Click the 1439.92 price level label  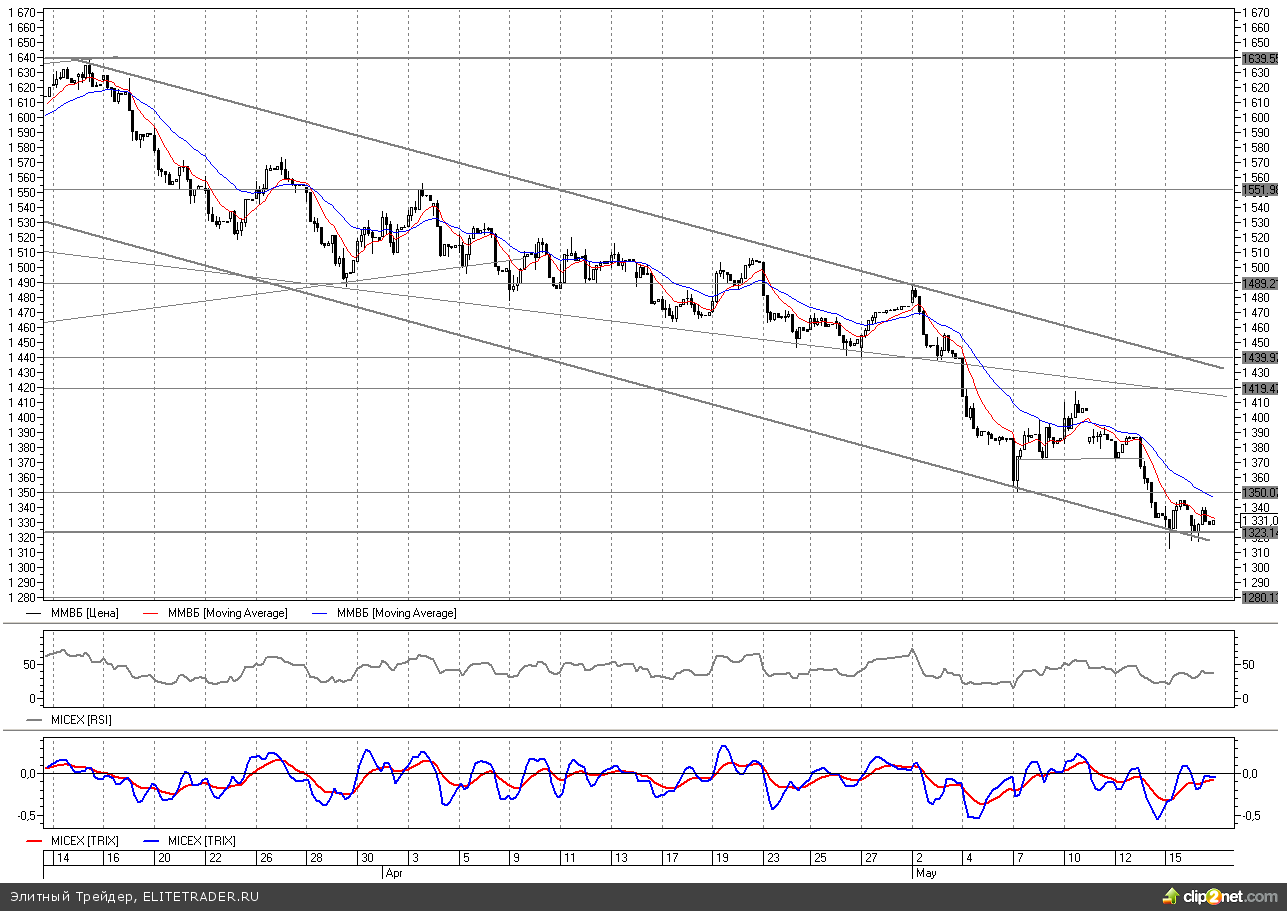coord(1259,358)
